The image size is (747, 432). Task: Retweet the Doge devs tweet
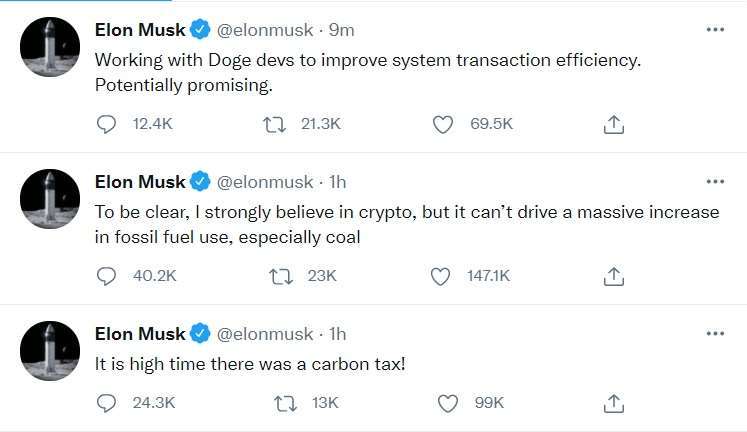(274, 124)
